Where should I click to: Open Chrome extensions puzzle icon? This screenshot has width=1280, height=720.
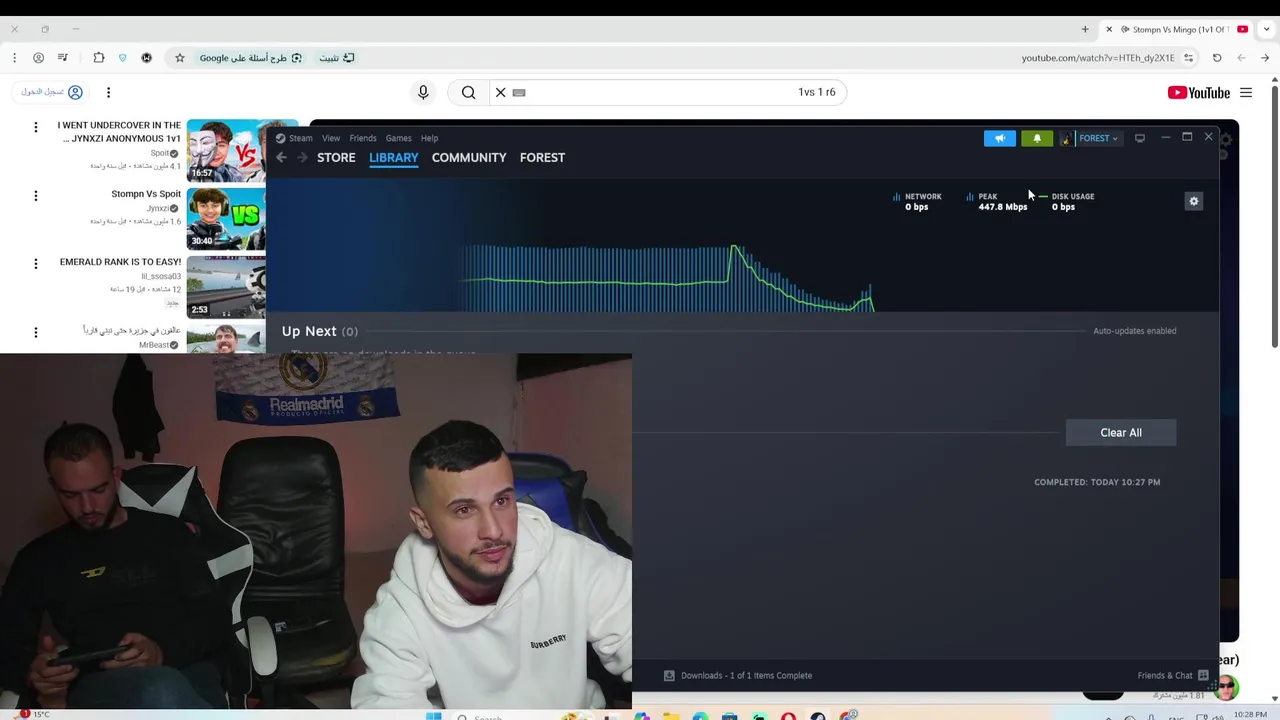pos(98,58)
